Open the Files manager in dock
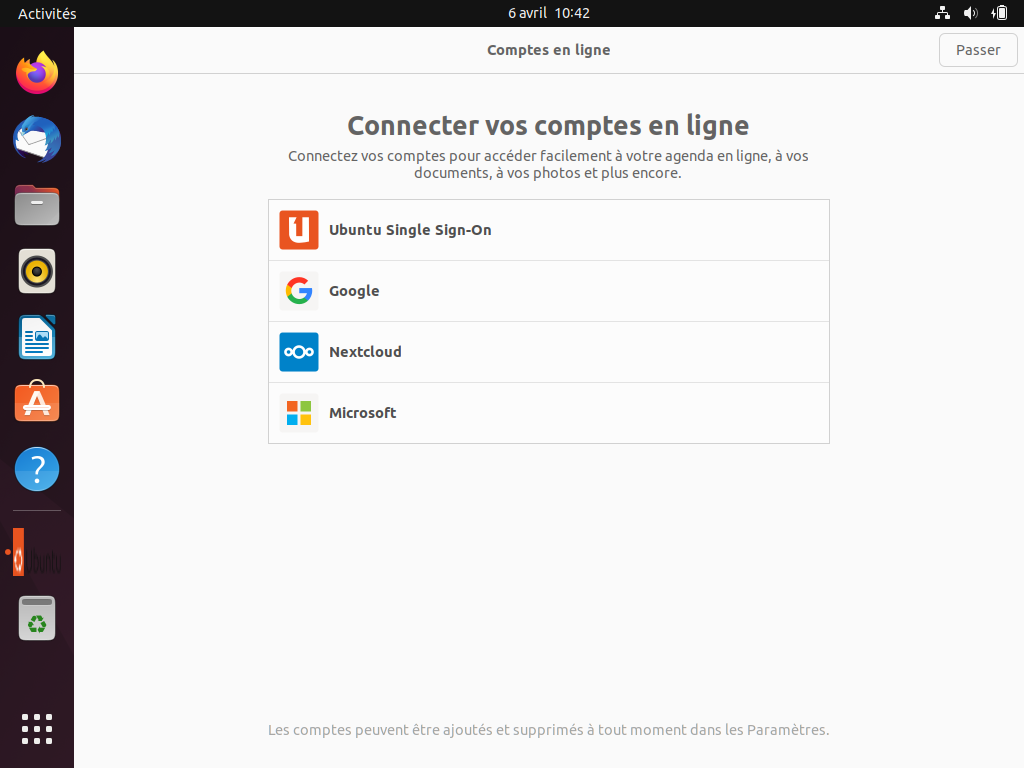The image size is (1024, 768). point(37,205)
